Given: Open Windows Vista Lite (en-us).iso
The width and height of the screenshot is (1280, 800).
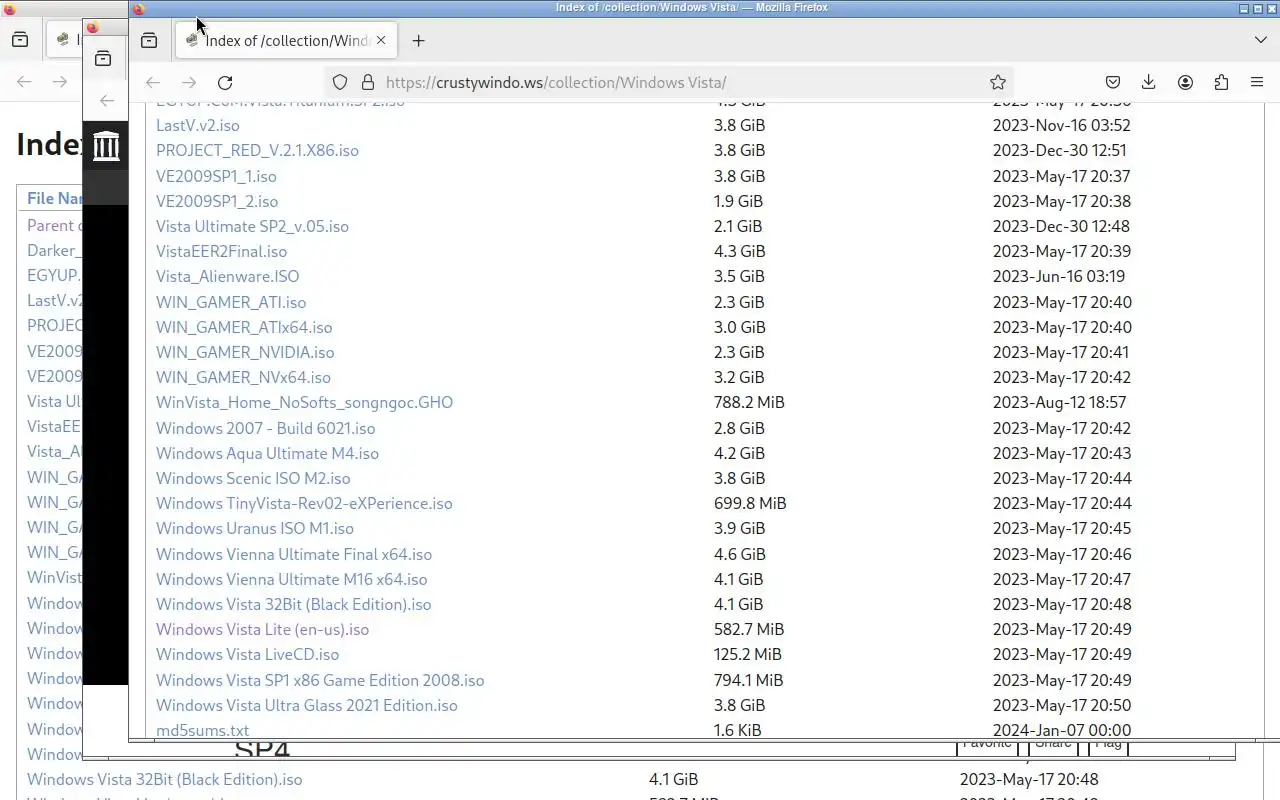Looking at the screenshot, I should click(x=262, y=629).
